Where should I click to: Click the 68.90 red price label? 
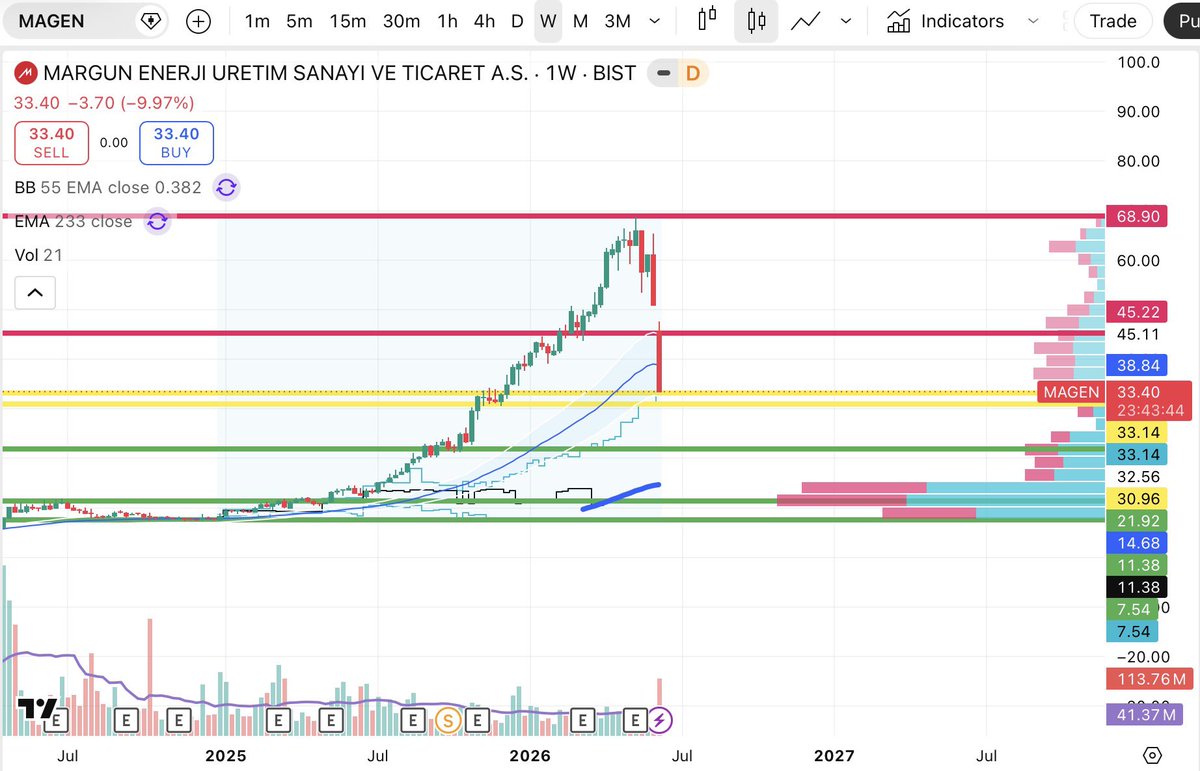point(1136,215)
